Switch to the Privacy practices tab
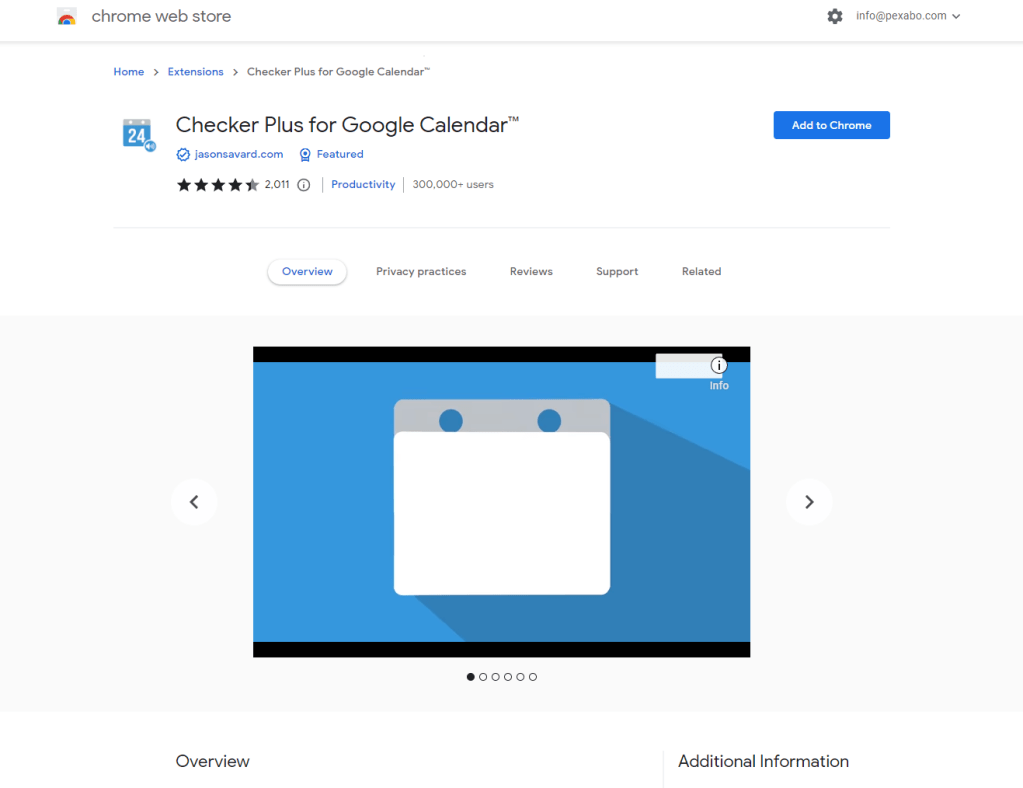This screenshot has height=788, width=1023. 421,271
